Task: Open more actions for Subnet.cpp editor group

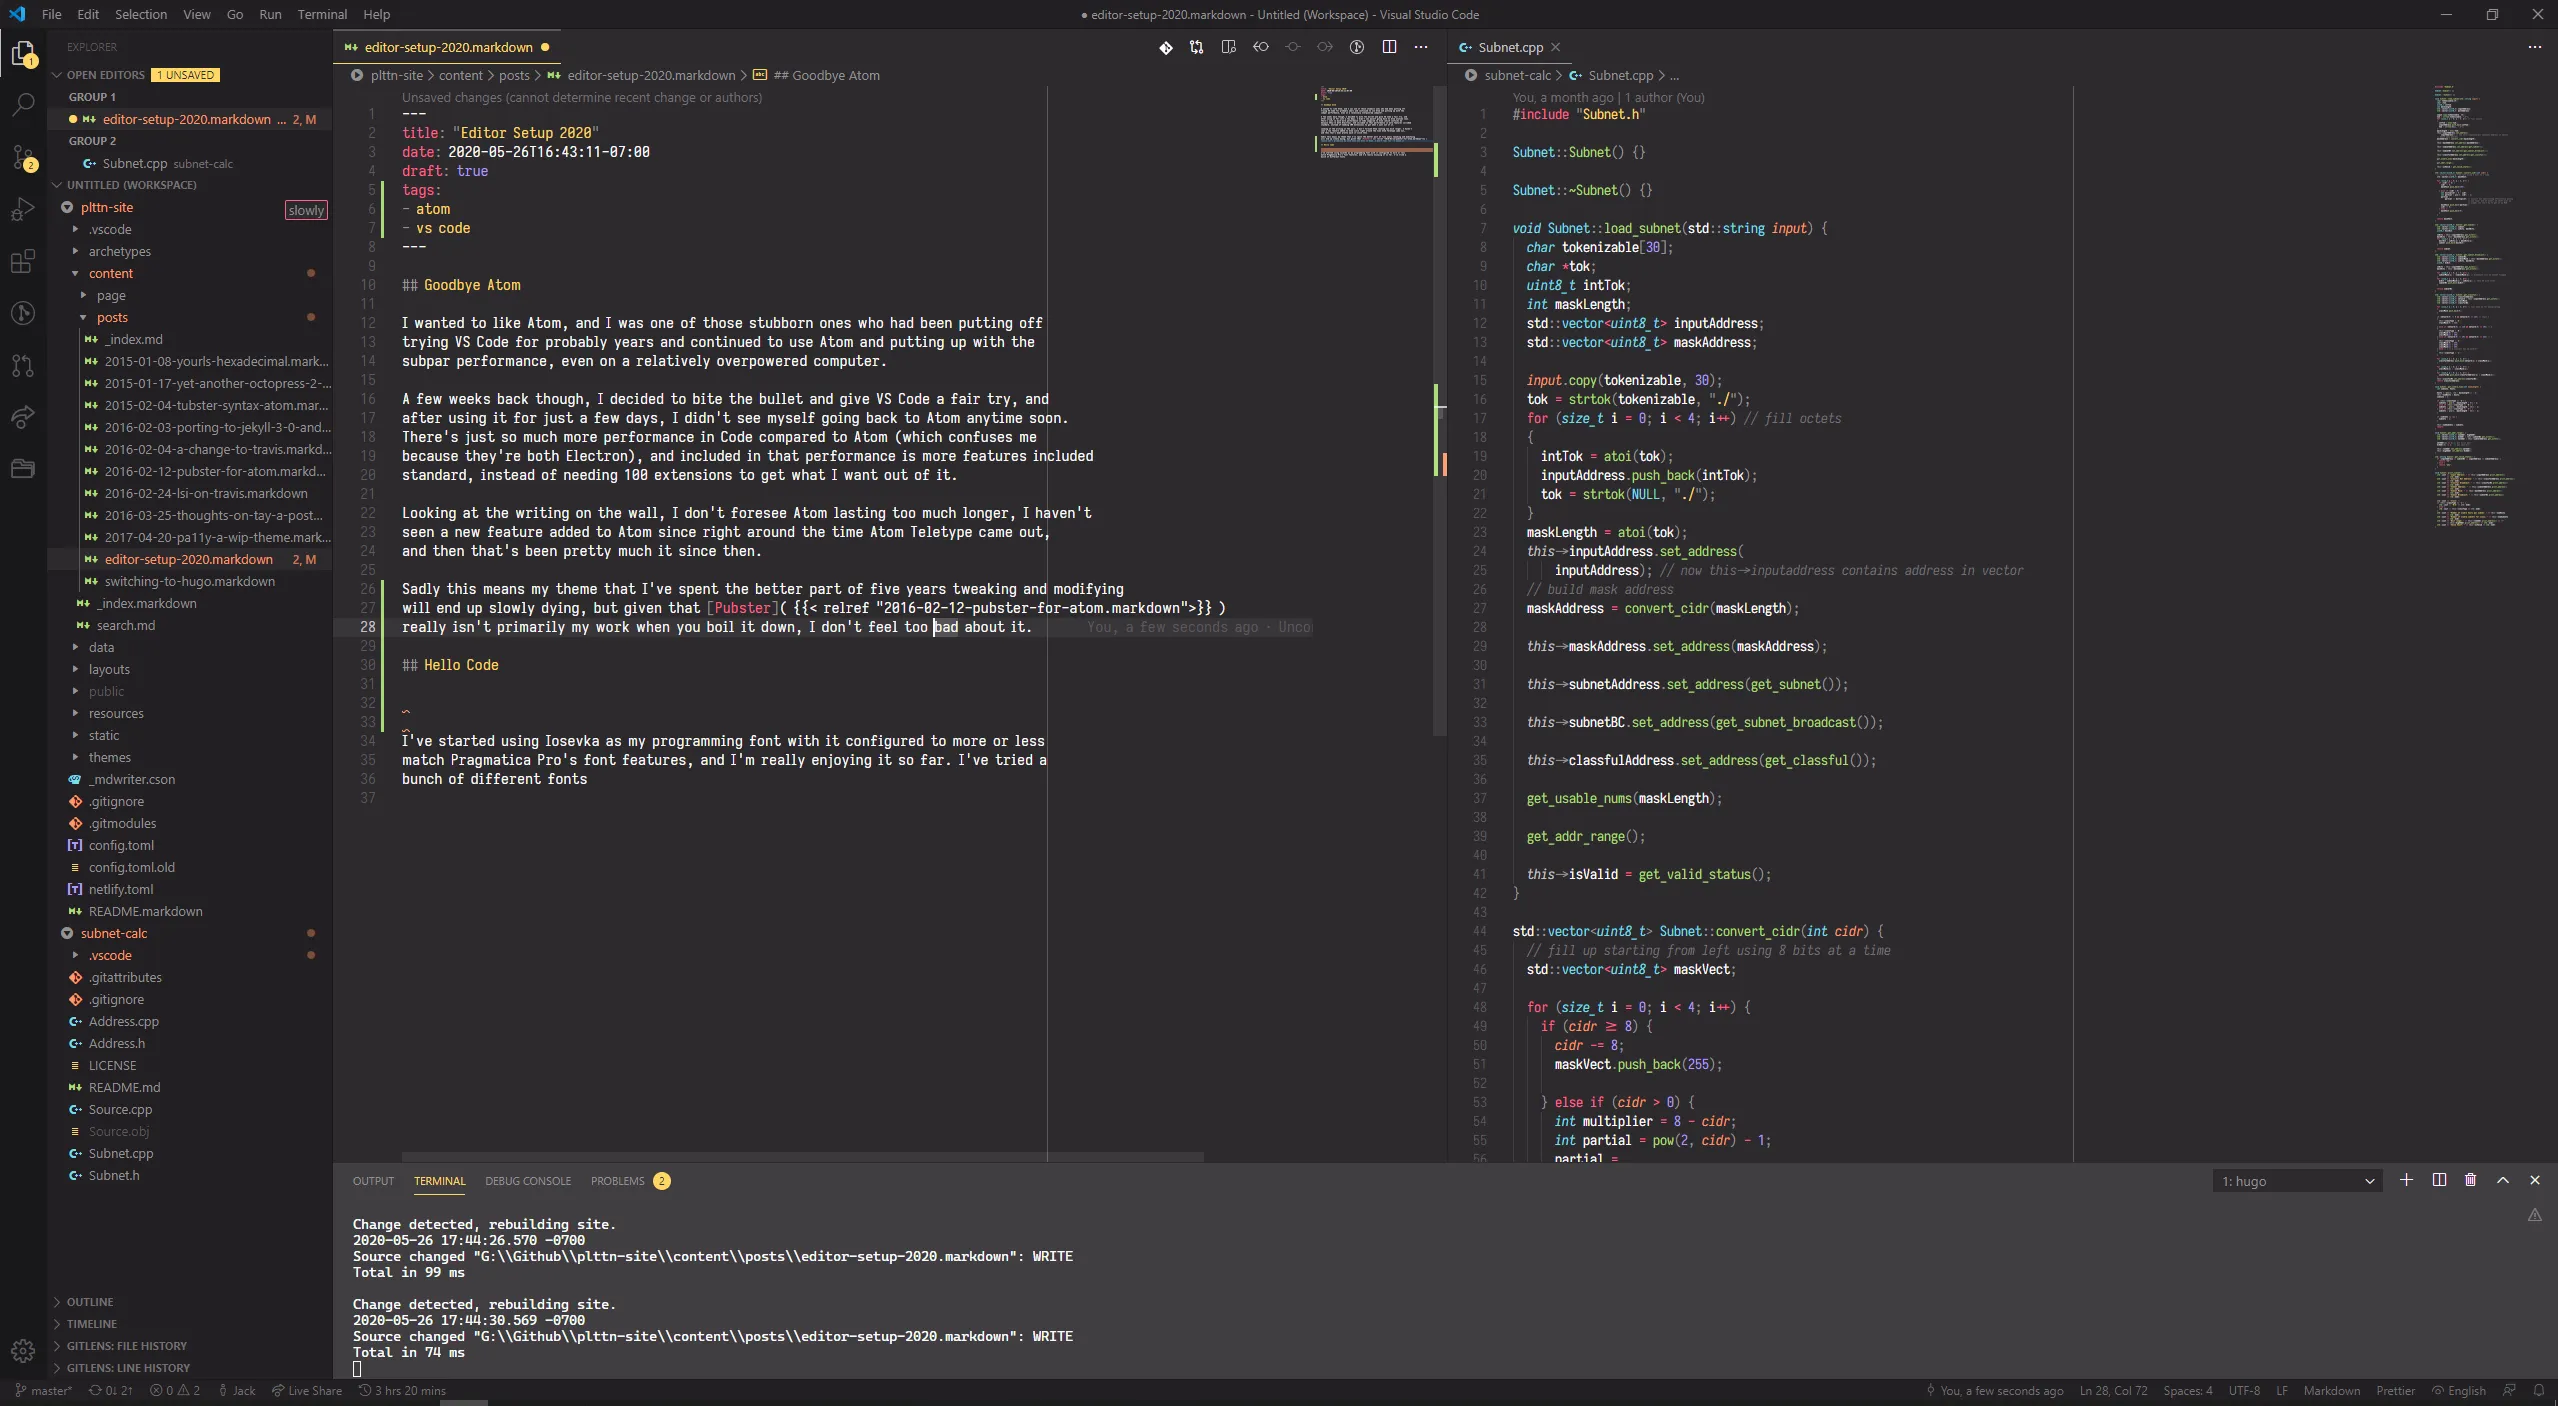Action: pyautogui.click(x=2534, y=47)
